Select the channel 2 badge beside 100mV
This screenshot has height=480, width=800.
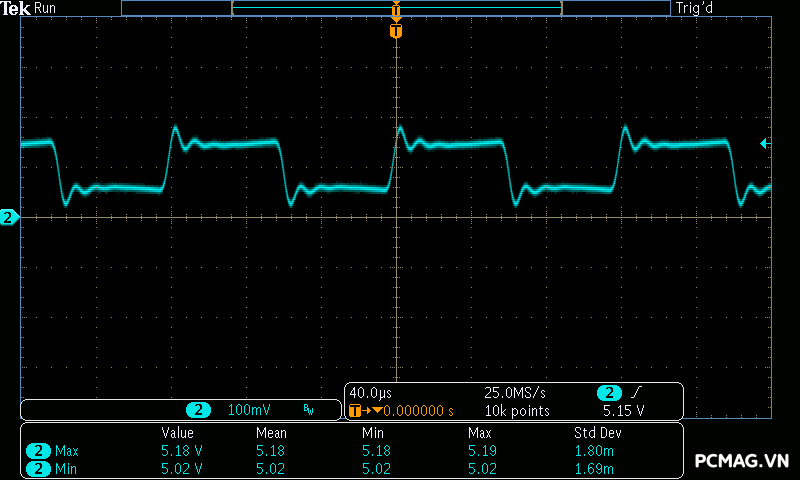coord(199,410)
